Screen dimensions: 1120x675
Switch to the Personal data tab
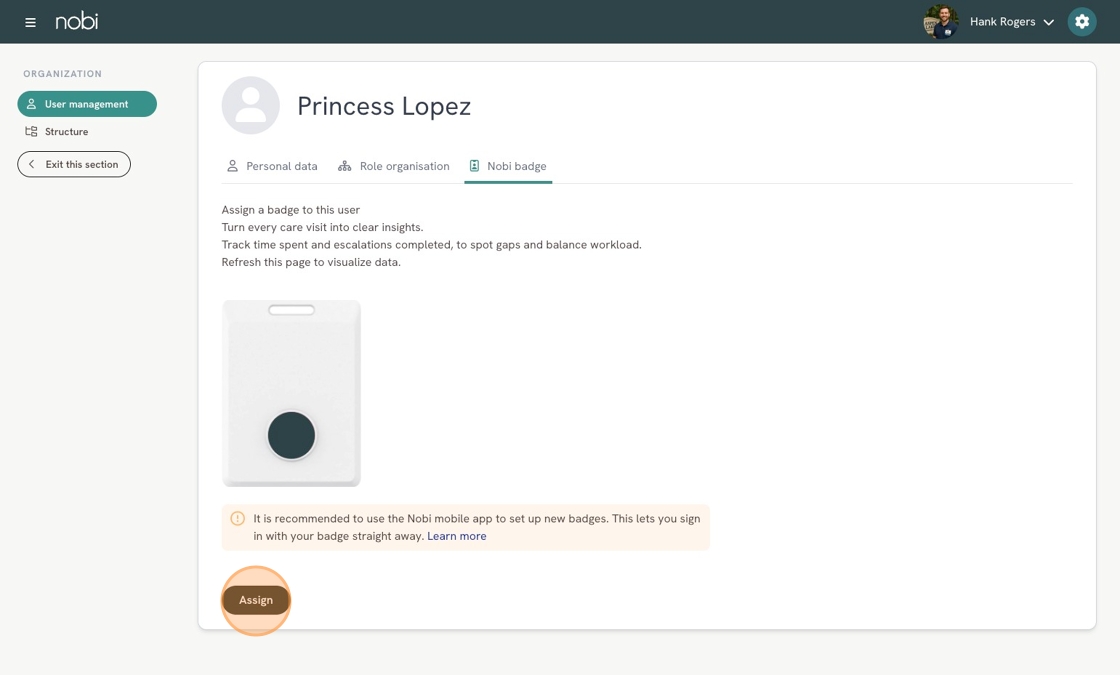pos(272,166)
